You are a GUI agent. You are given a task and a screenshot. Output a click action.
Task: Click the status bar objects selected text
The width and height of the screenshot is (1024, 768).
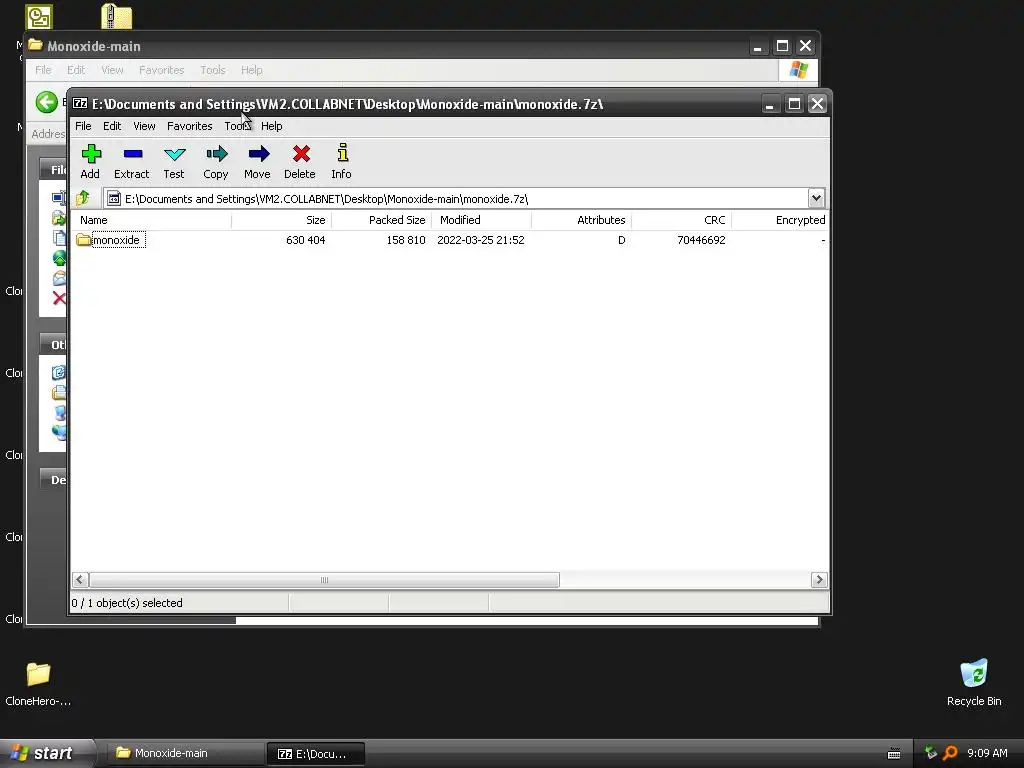pyautogui.click(x=127, y=603)
